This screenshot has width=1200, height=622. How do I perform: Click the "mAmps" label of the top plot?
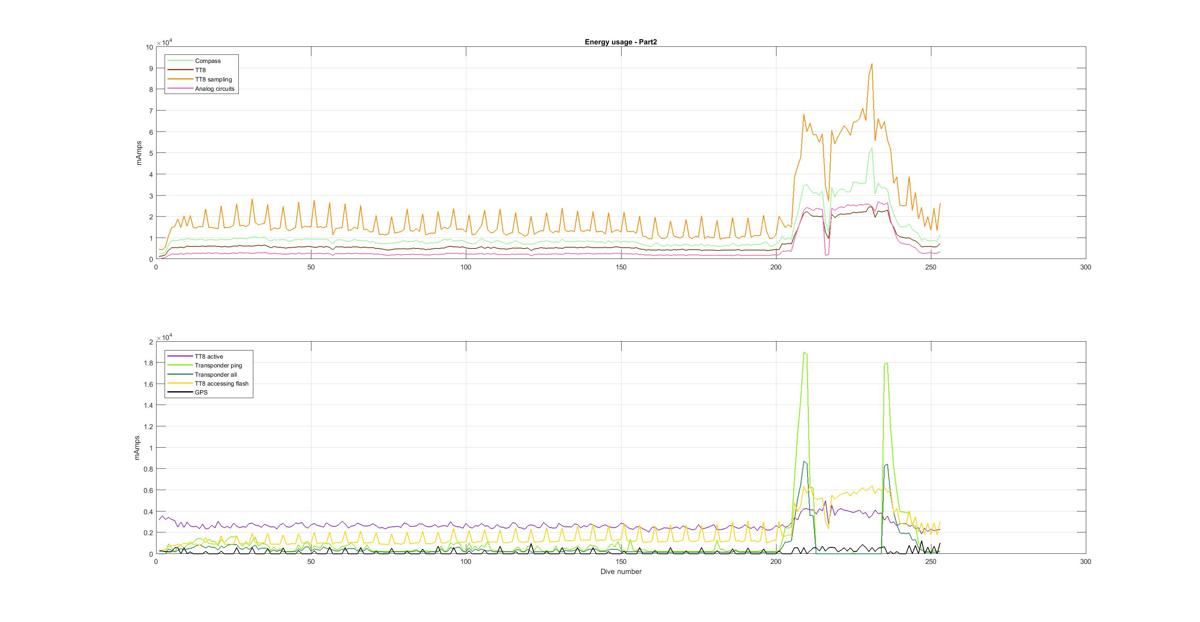(141, 153)
